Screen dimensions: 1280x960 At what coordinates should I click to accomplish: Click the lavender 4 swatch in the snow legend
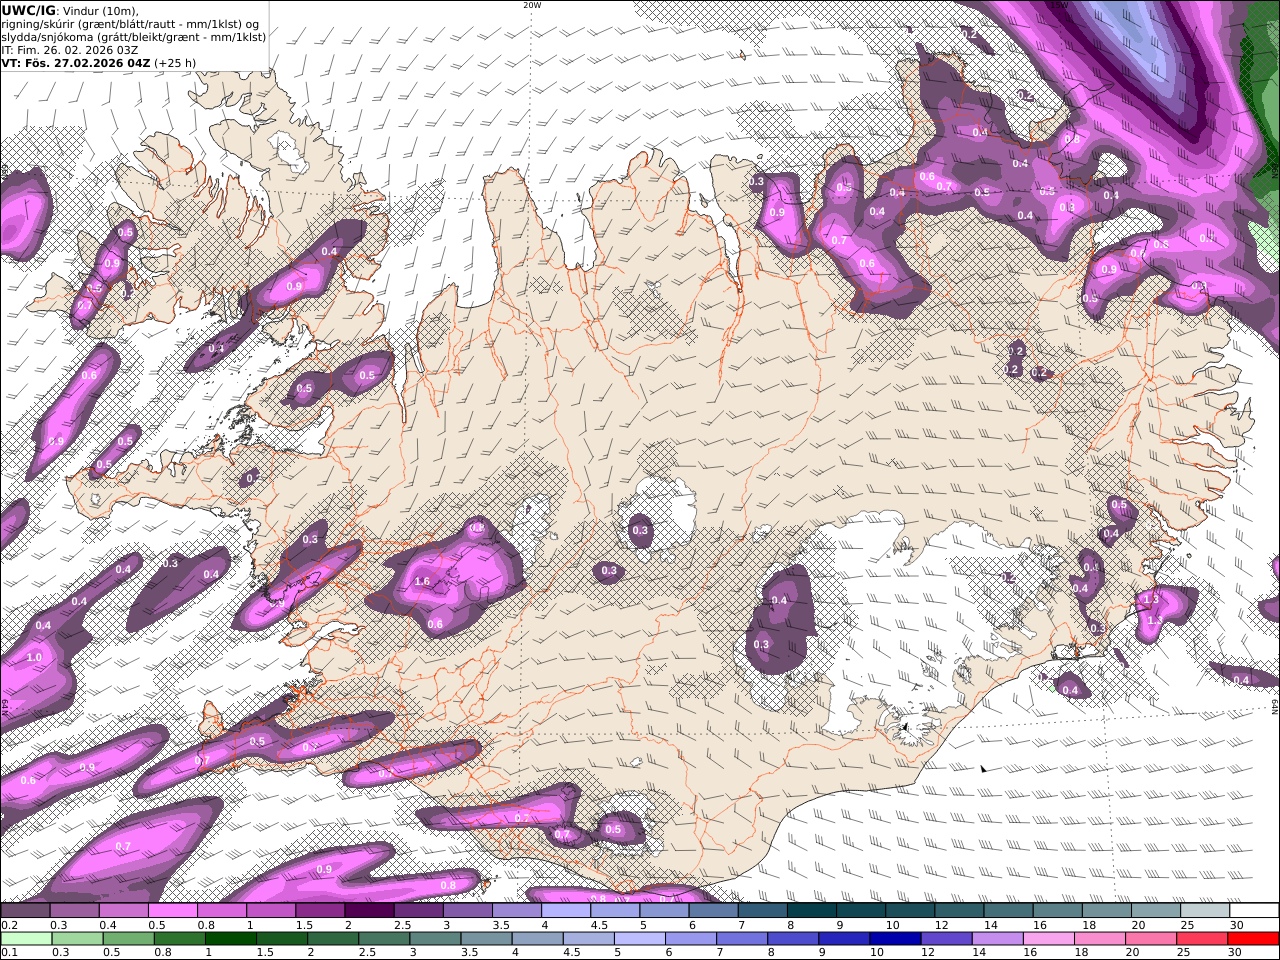(x=565, y=911)
